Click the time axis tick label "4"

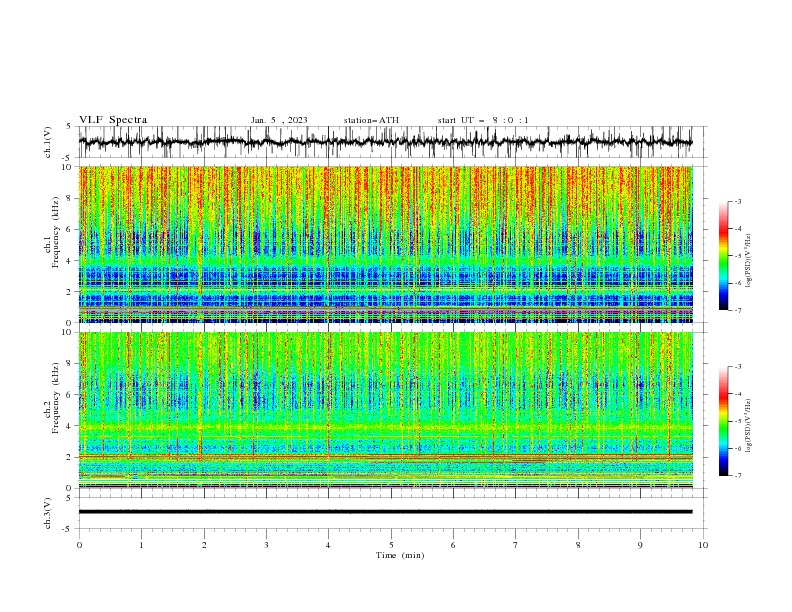tap(328, 545)
